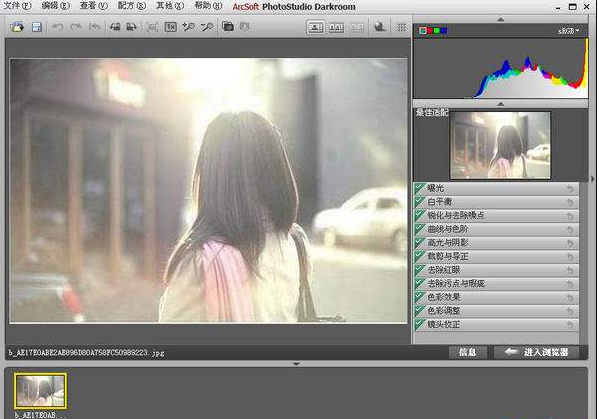Reset 曲线与色阶 with its arrow icon

coord(570,230)
